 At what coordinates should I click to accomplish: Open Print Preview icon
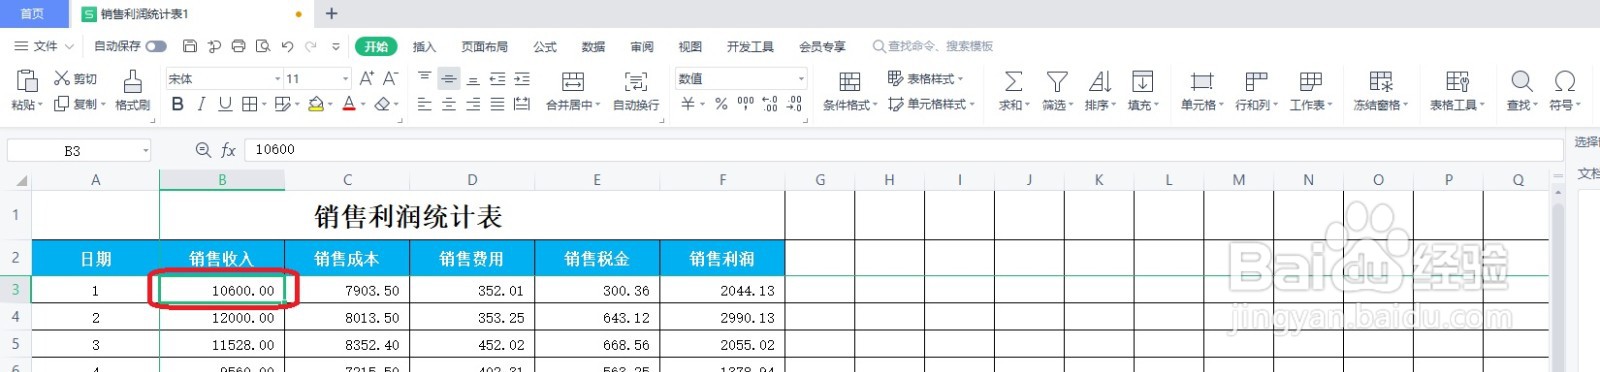coord(263,46)
